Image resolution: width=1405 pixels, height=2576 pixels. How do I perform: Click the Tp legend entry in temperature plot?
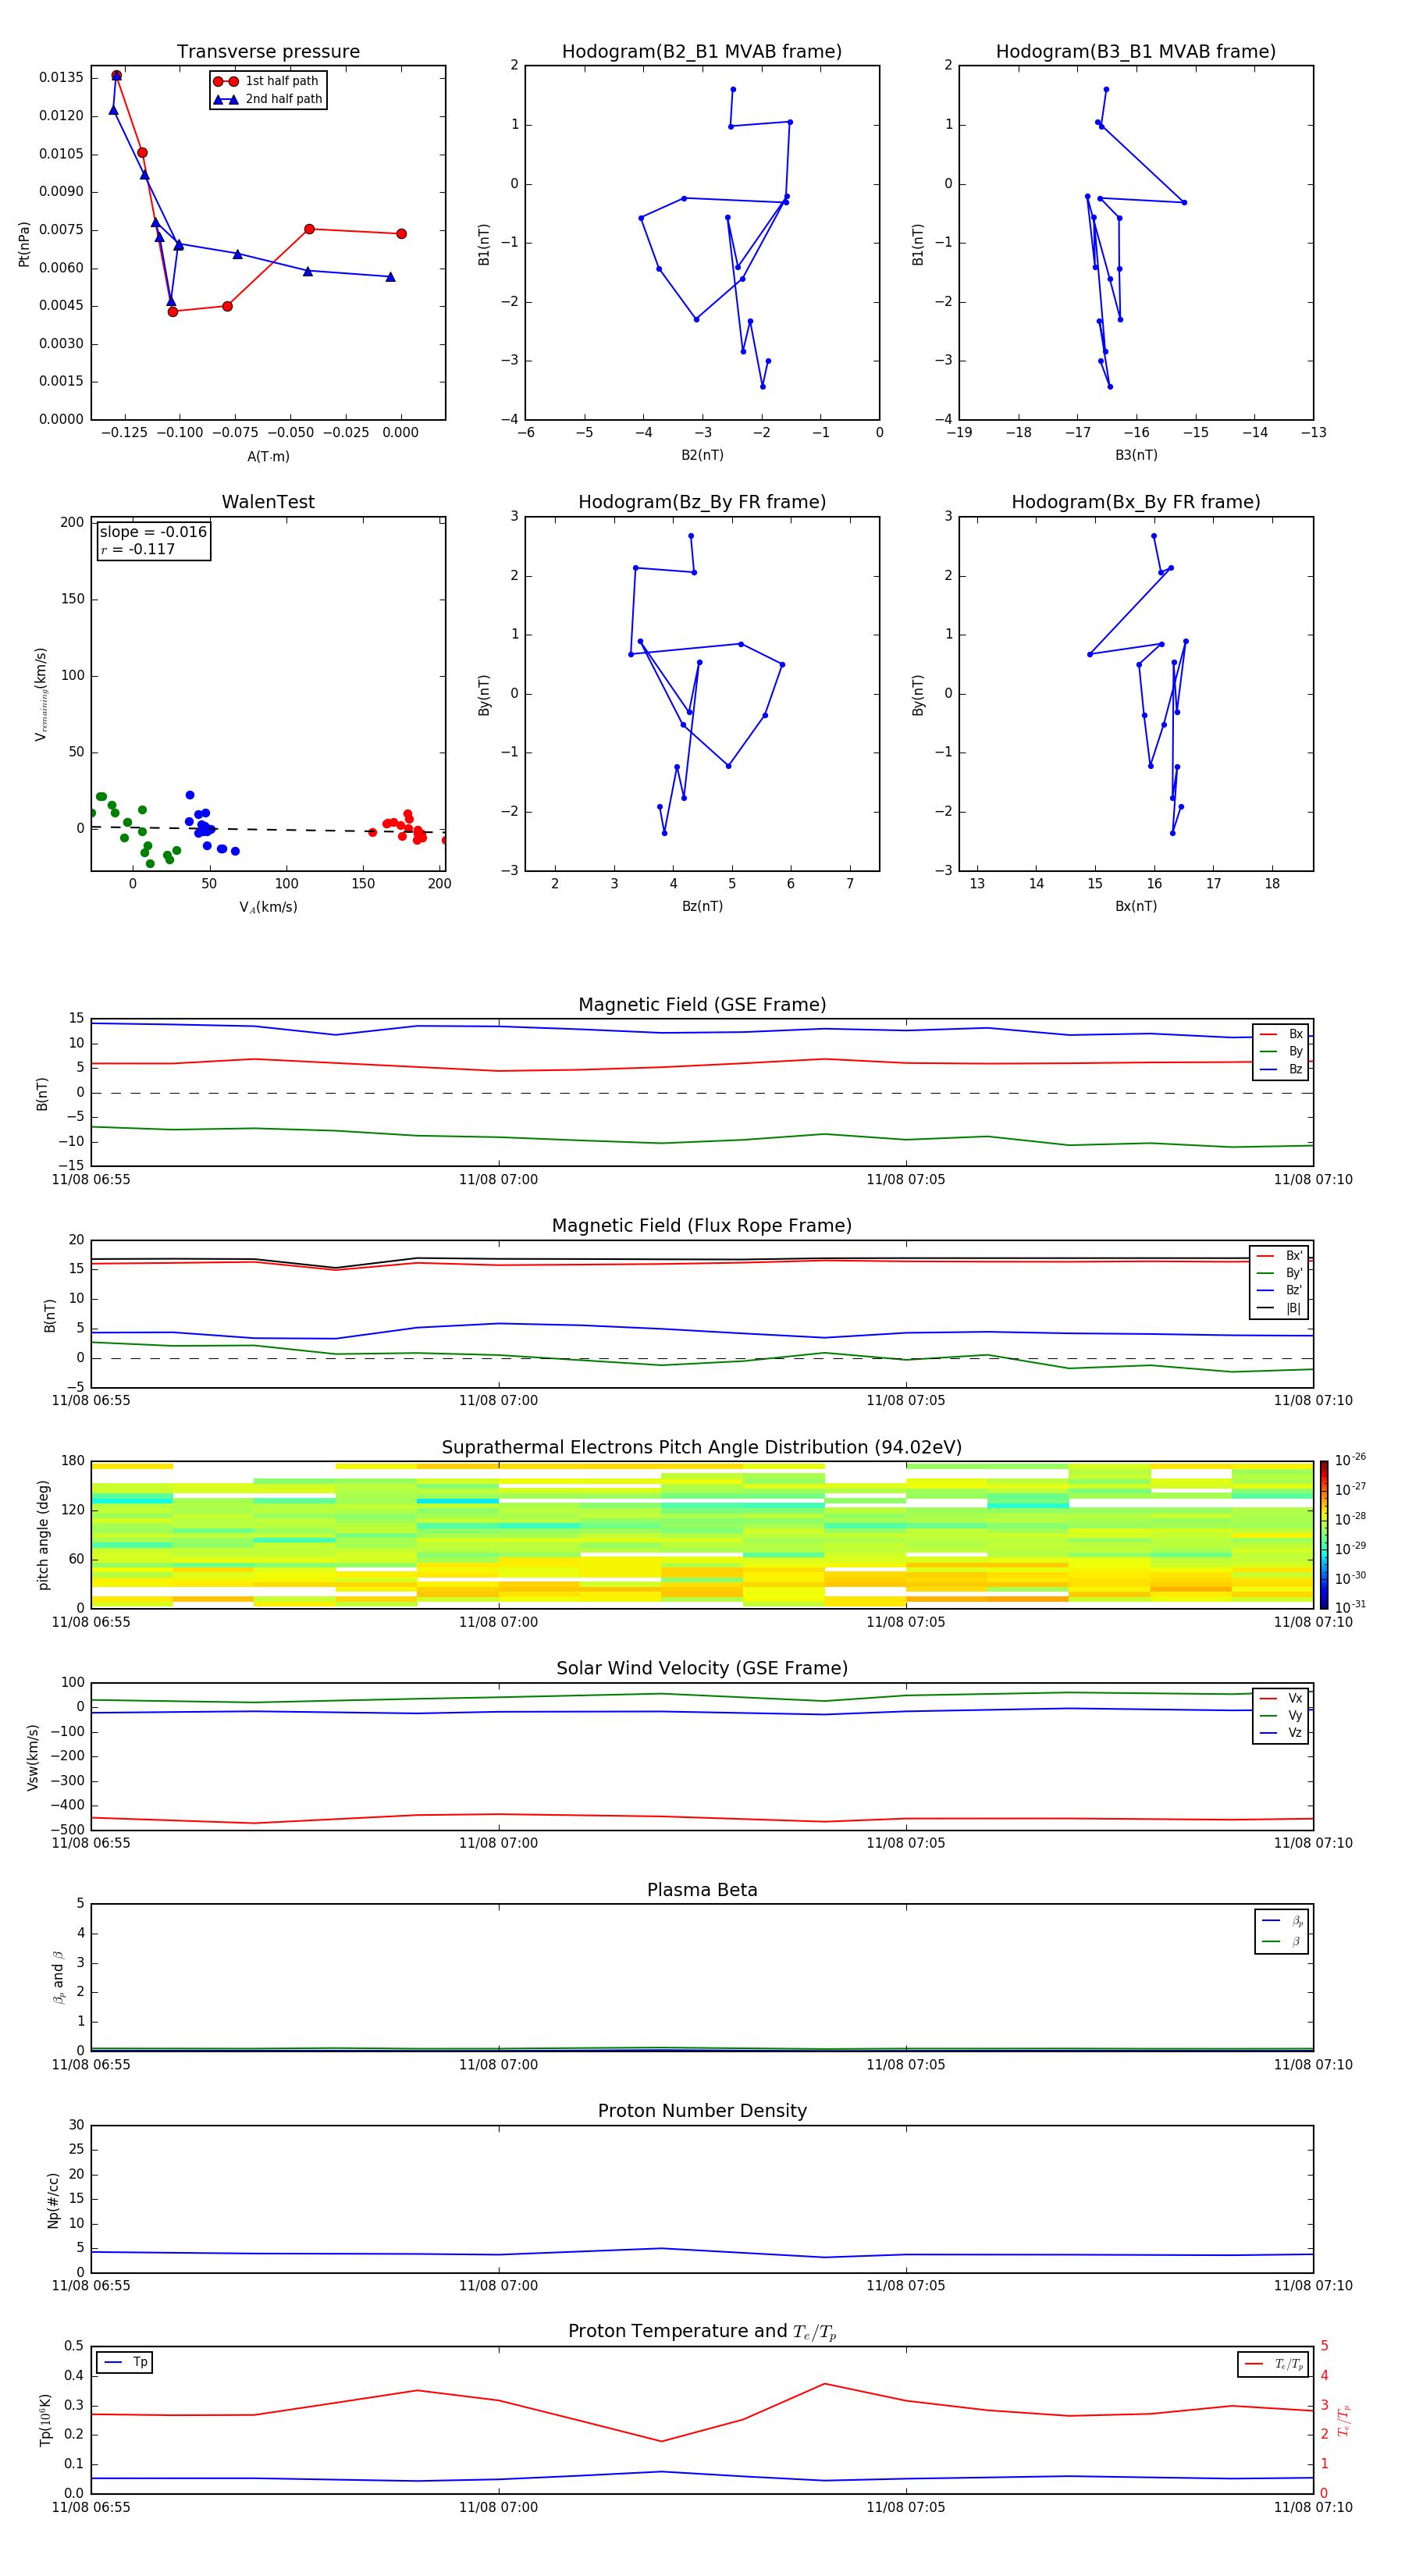click(x=125, y=2362)
